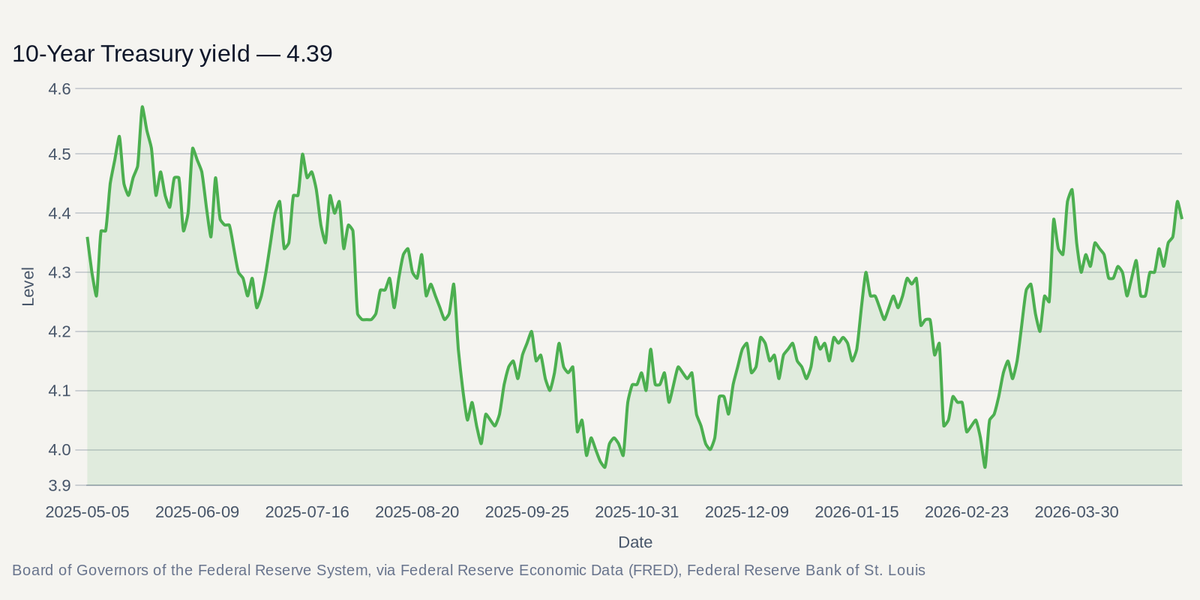Select the 2025-10-31 date label

pos(637,512)
